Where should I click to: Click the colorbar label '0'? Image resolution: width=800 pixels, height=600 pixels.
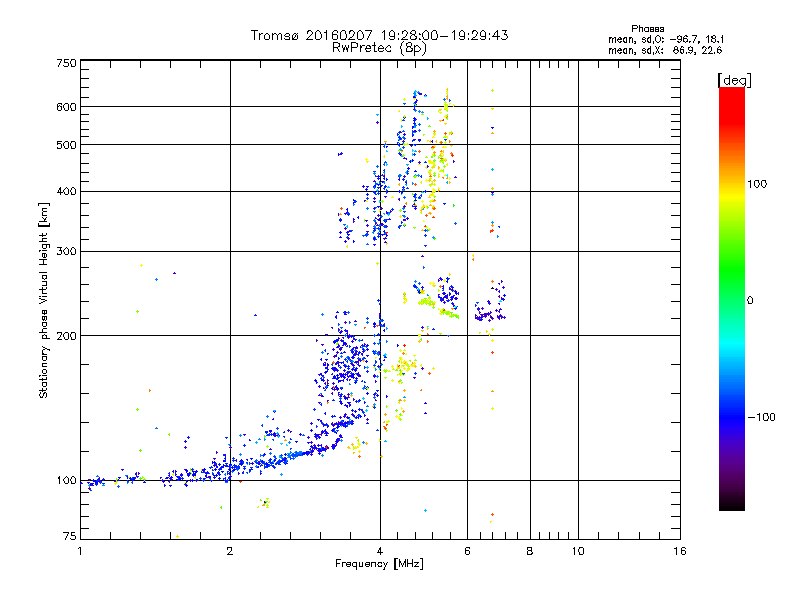749,301
